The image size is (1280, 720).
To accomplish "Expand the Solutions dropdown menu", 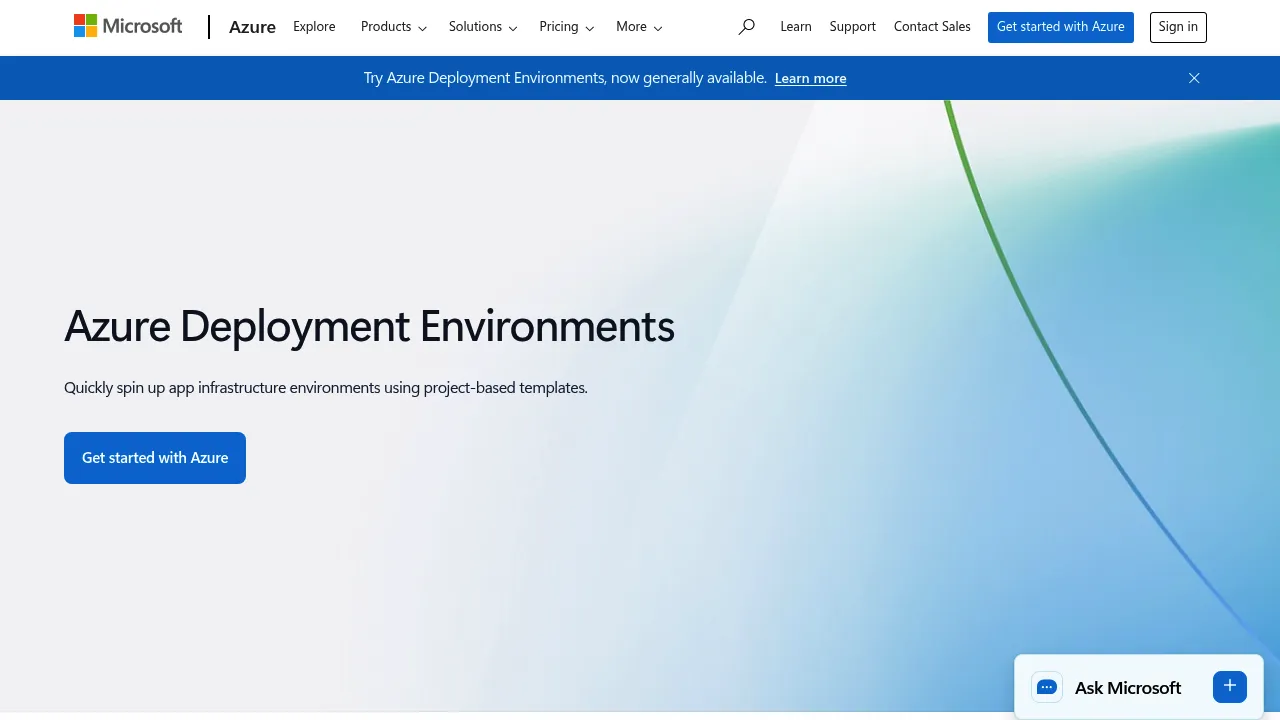I will click(x=483, y=27).
